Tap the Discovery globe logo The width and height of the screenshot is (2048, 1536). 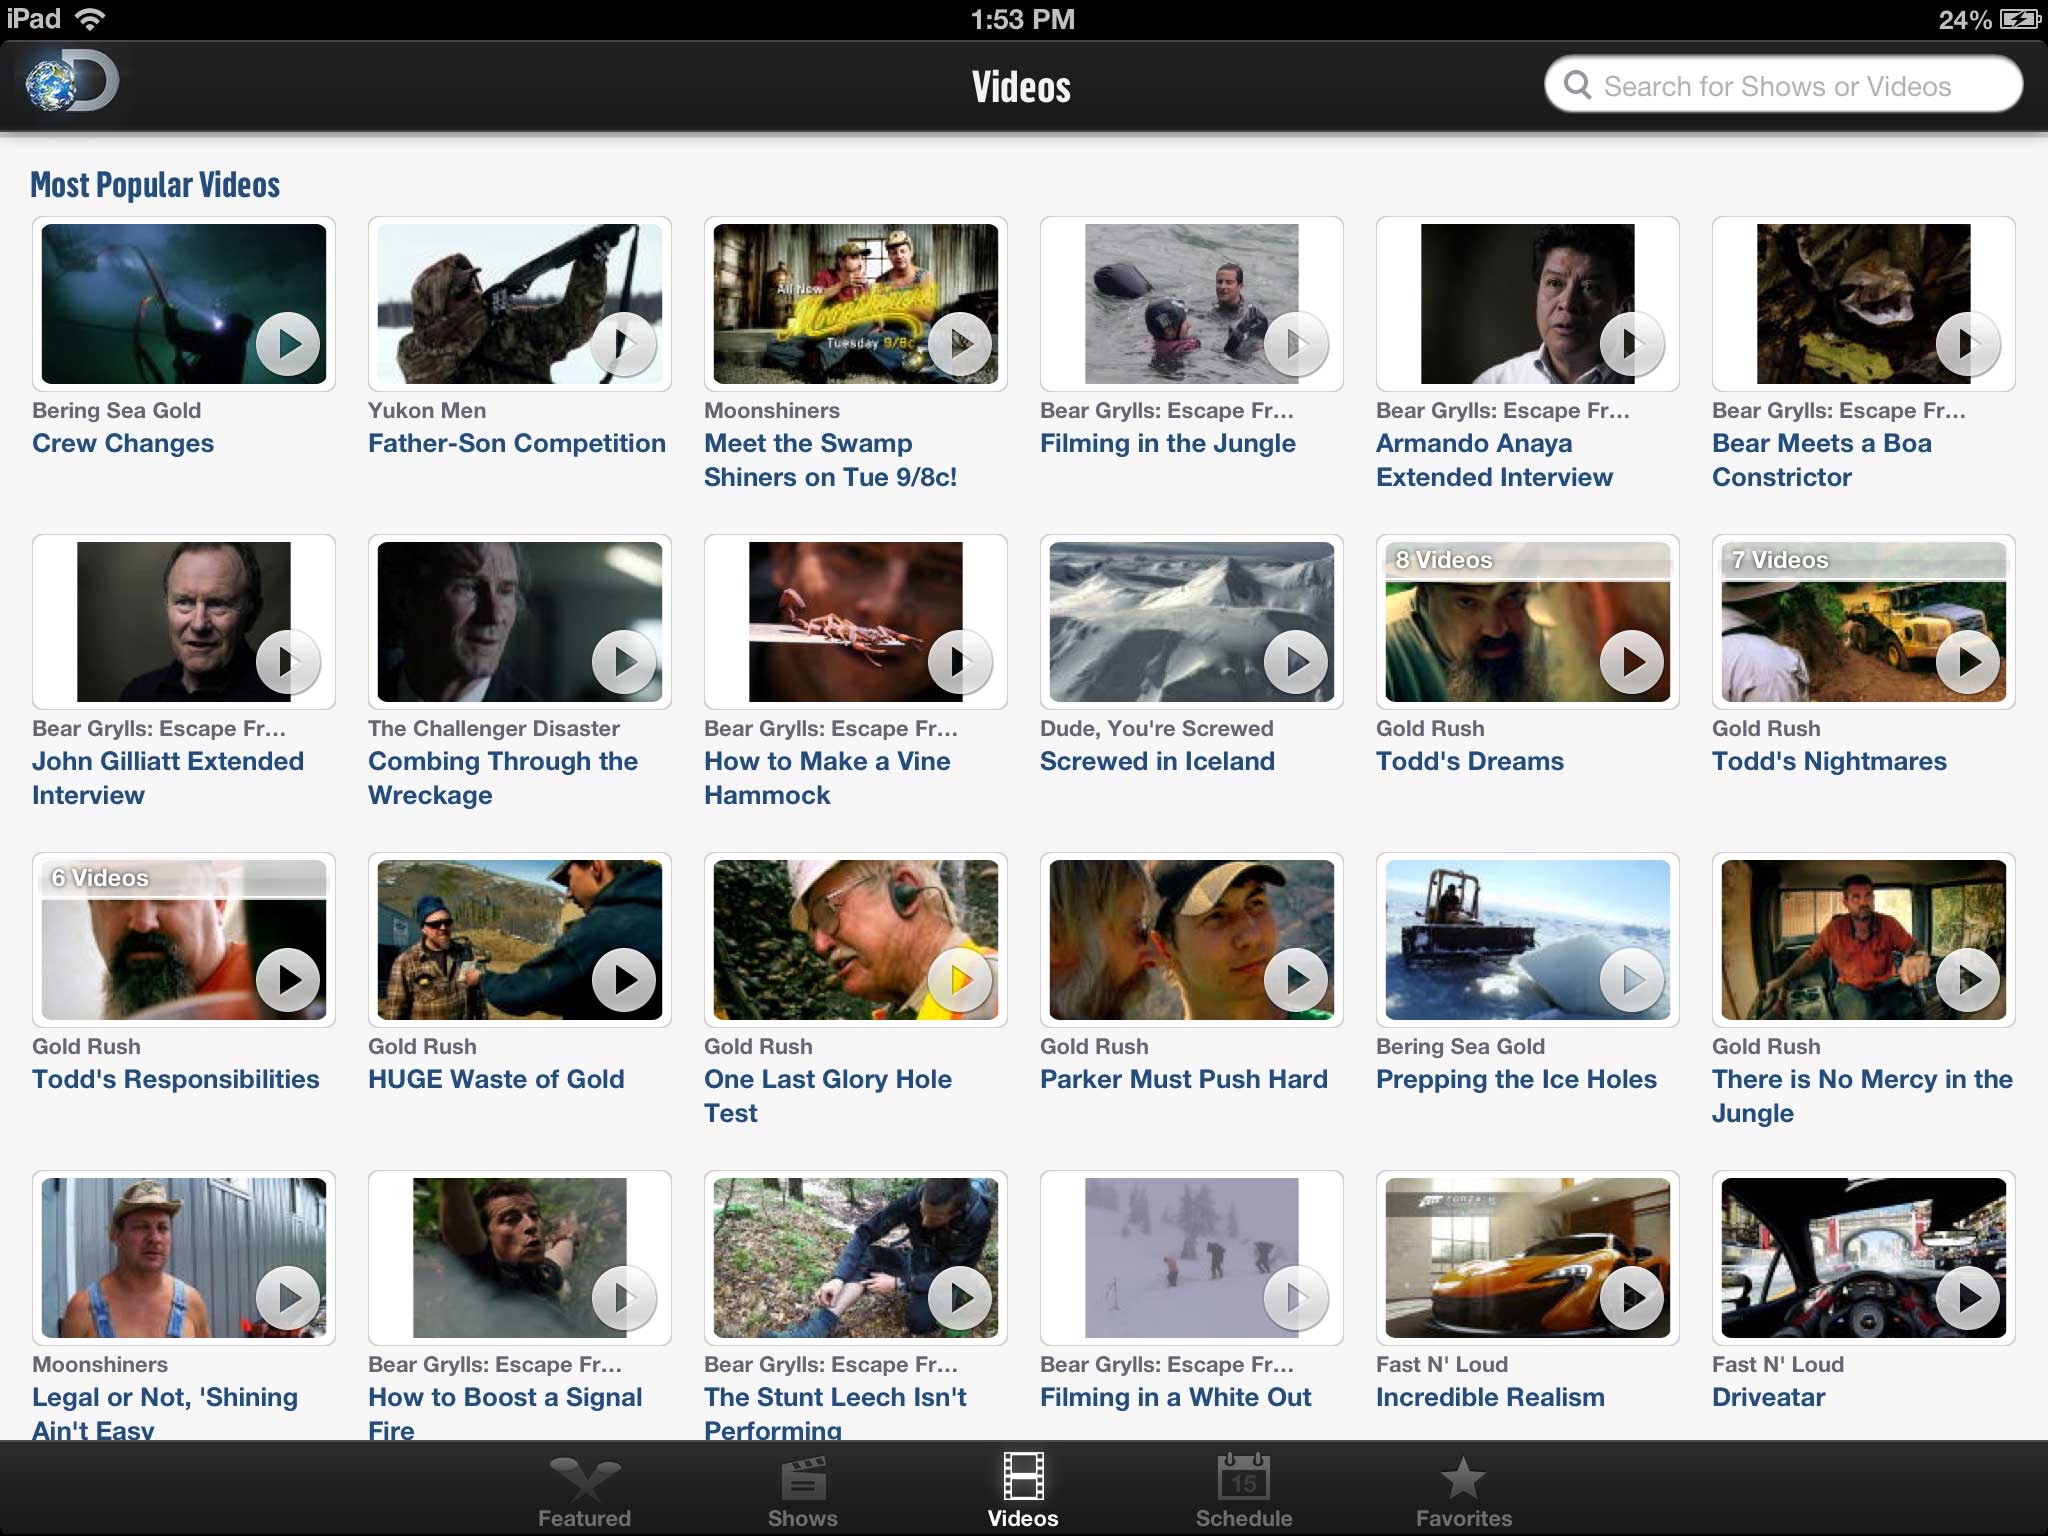pos(72,84)
